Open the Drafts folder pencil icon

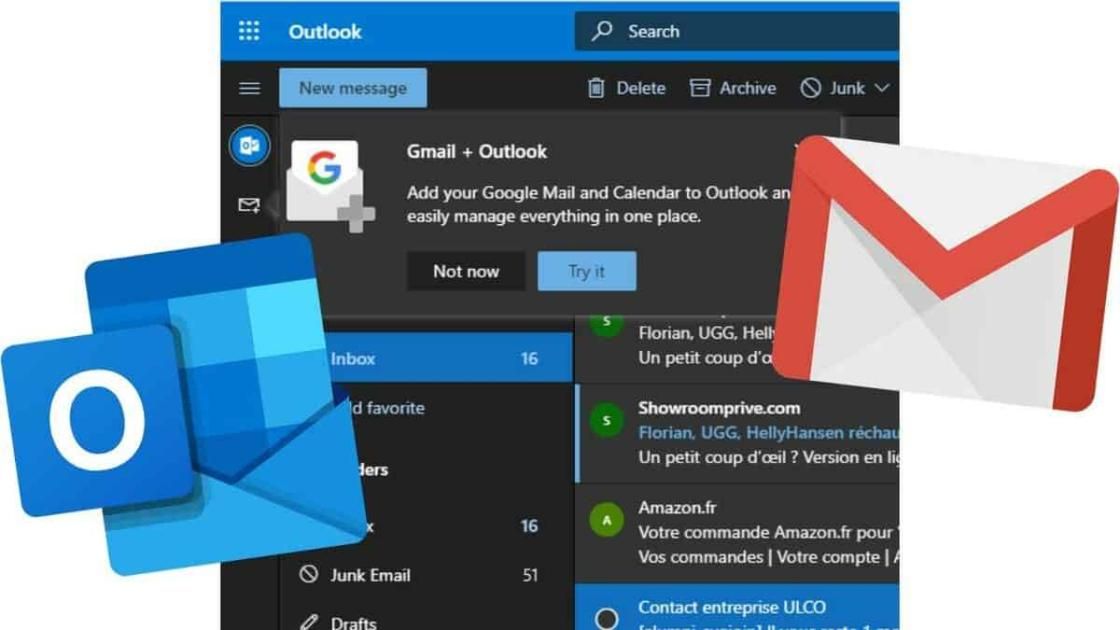309,622
